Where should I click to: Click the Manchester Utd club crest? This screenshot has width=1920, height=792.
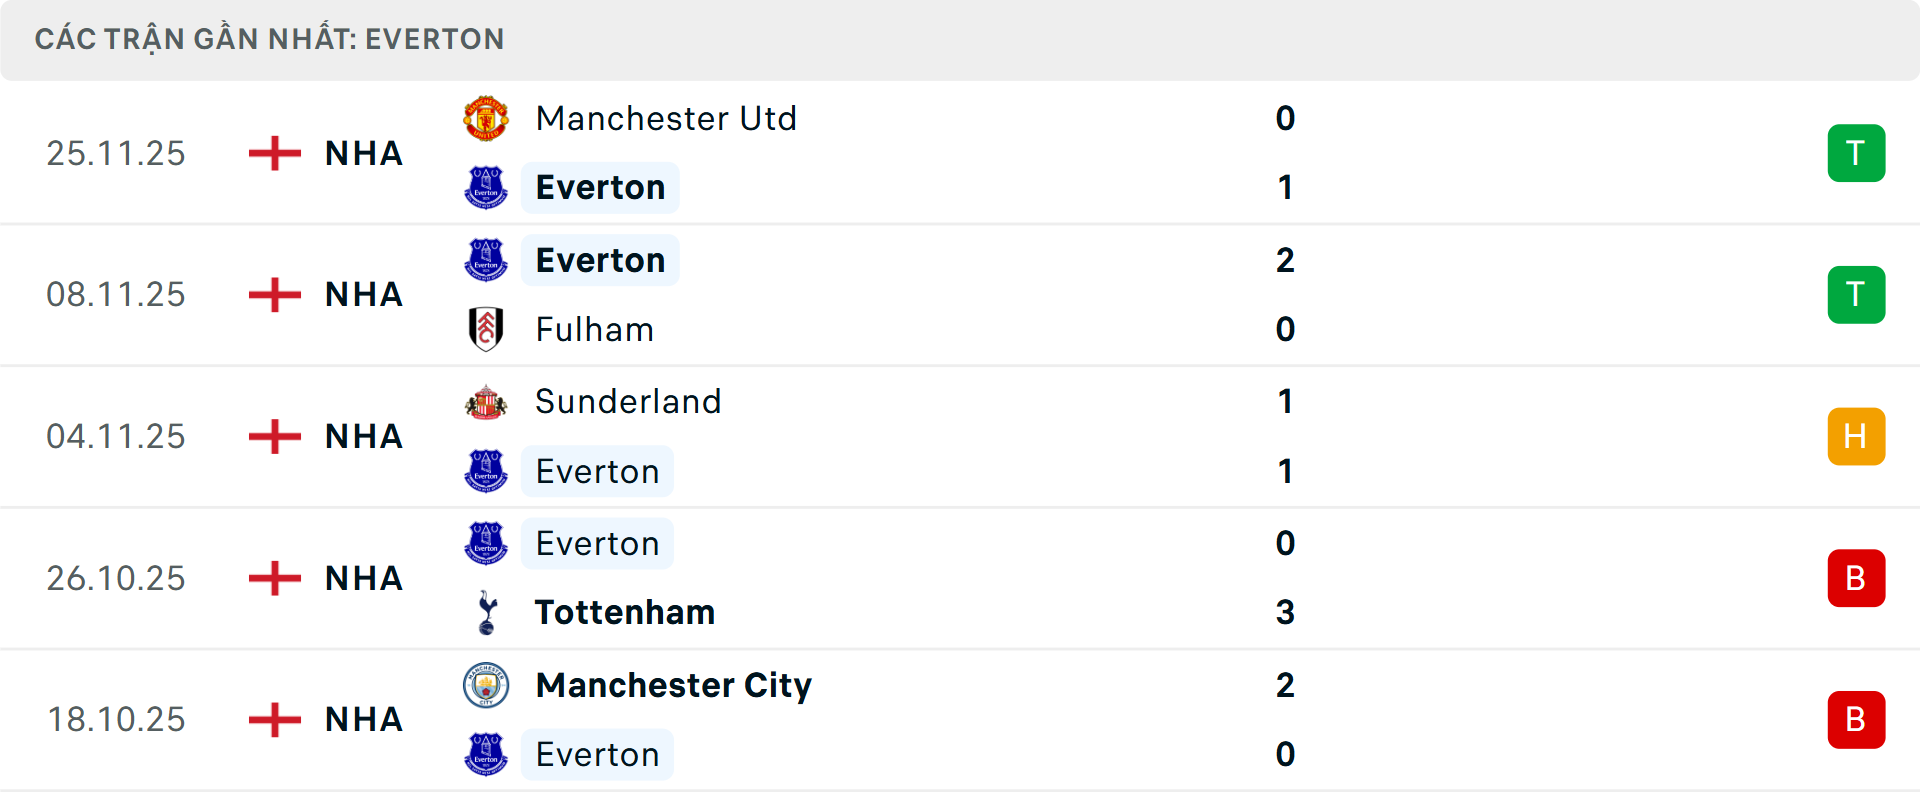[486, 118]
